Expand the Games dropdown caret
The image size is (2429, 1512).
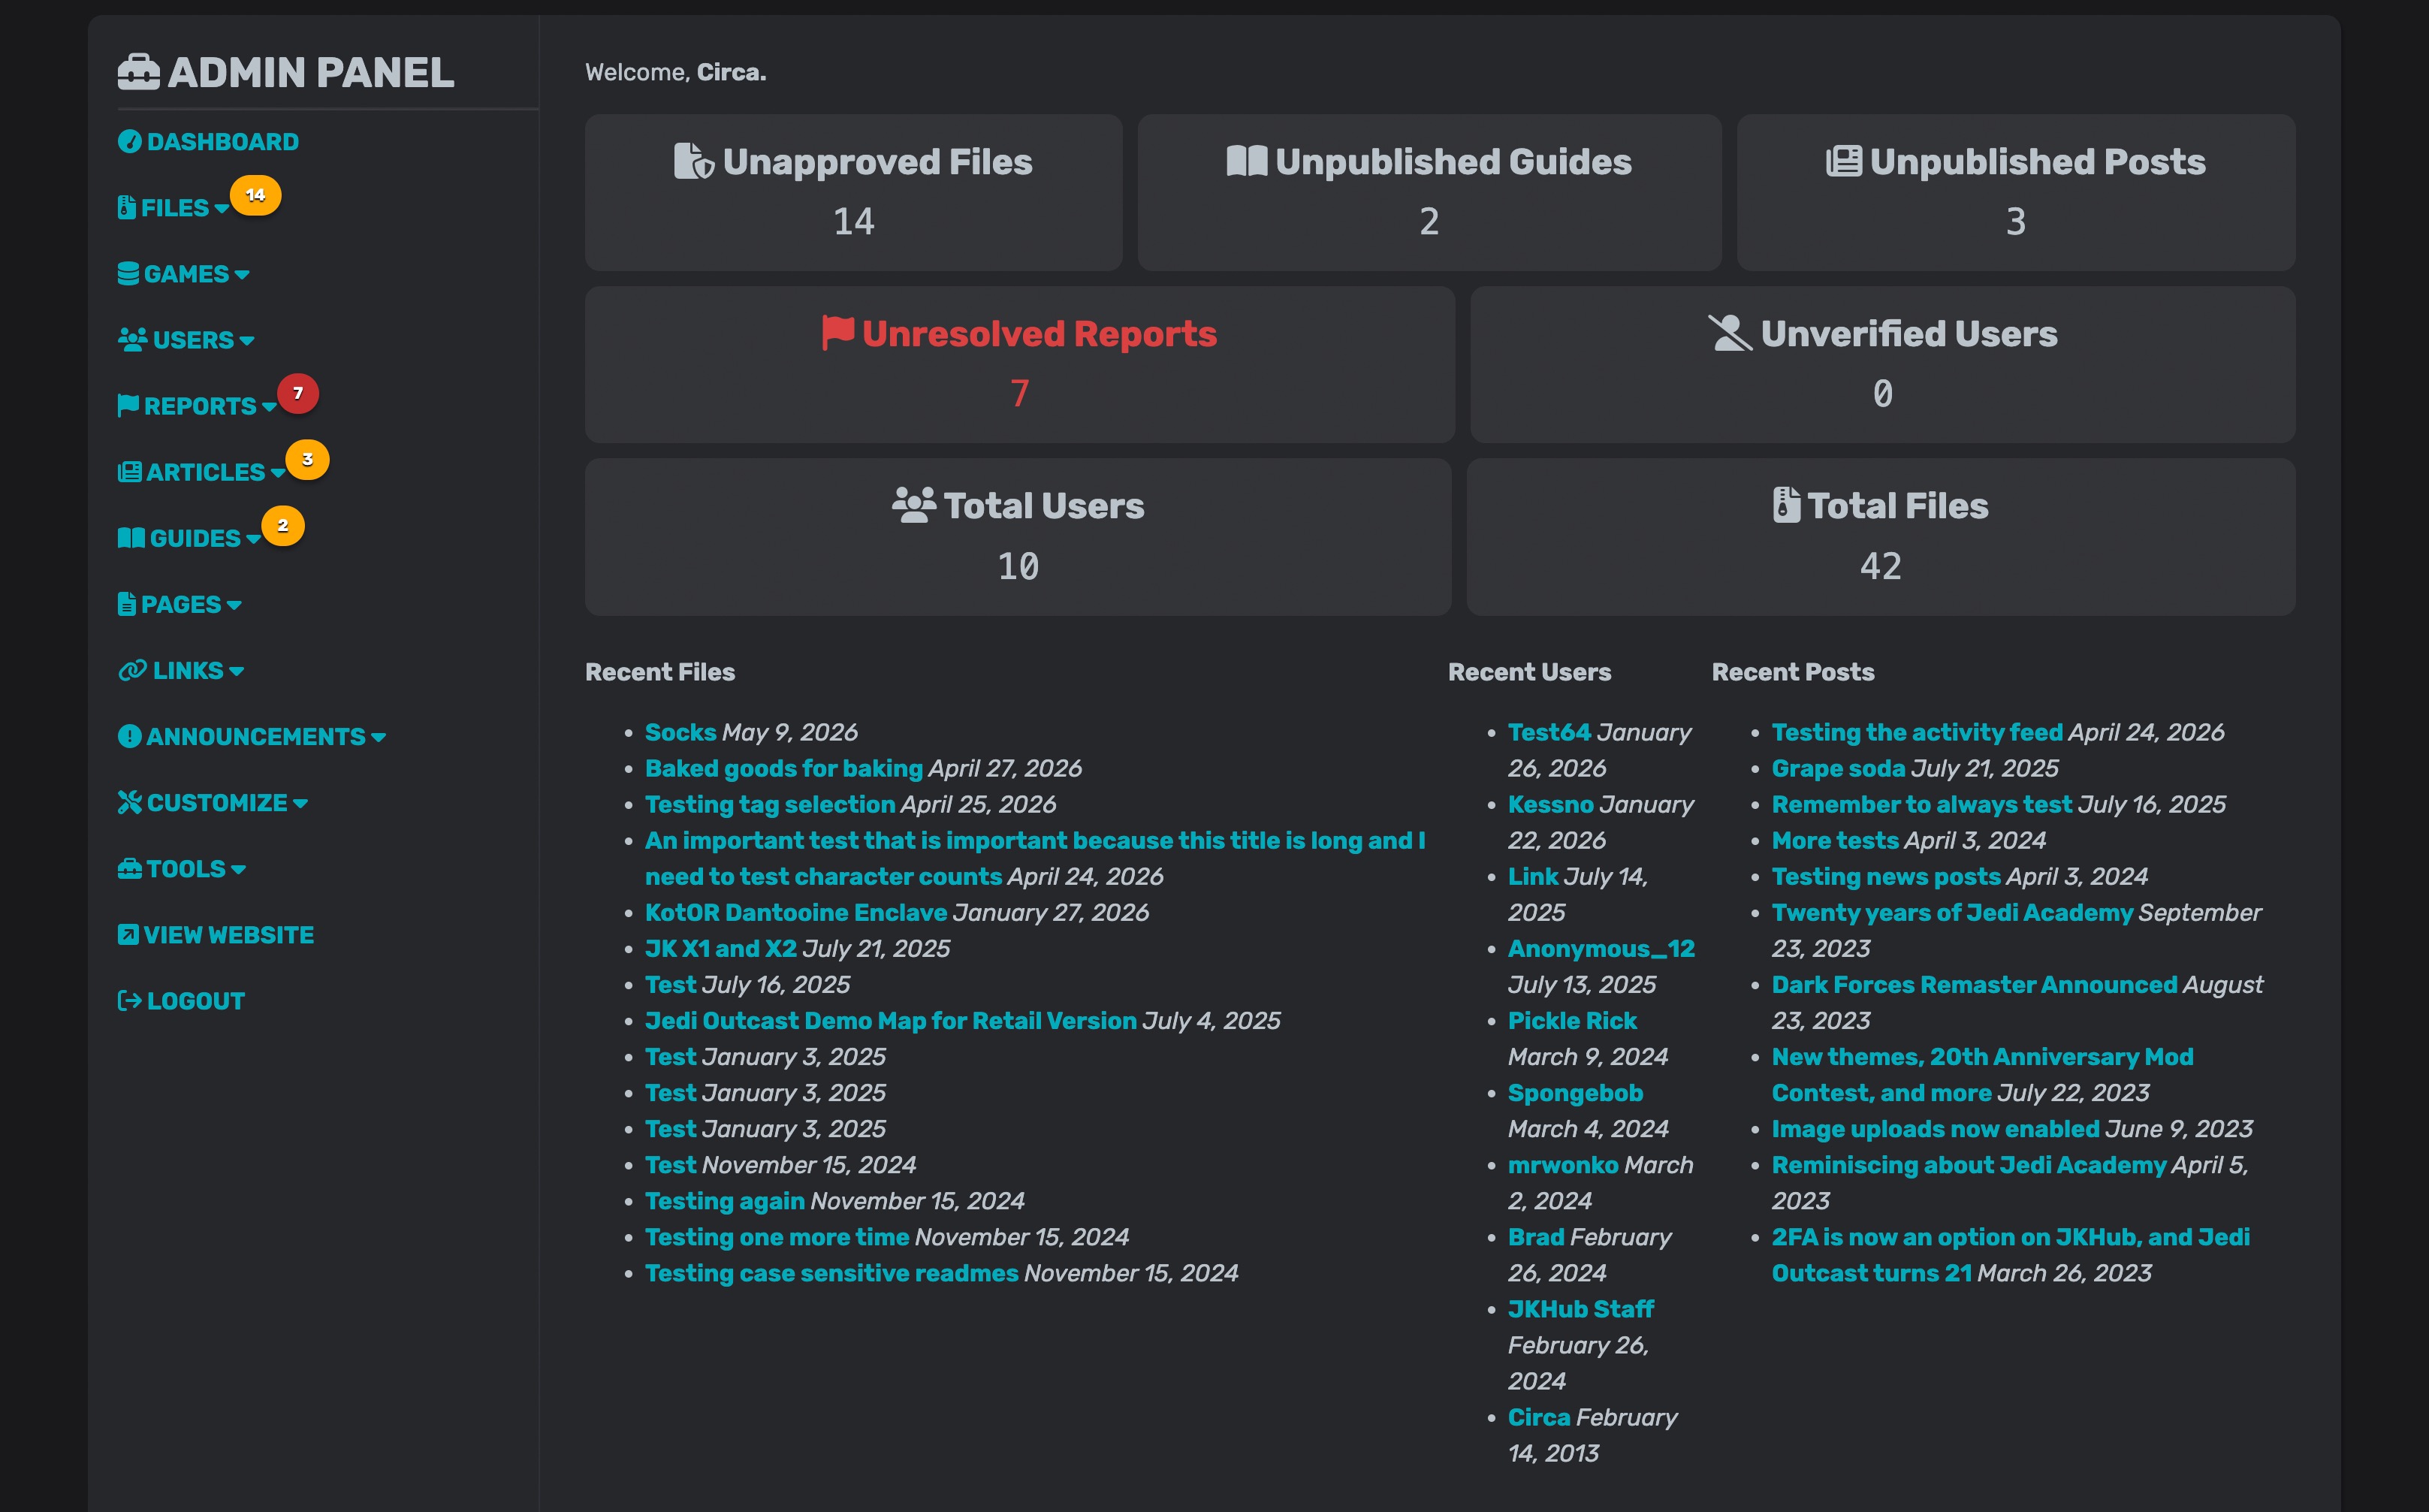tap(241, 274)
